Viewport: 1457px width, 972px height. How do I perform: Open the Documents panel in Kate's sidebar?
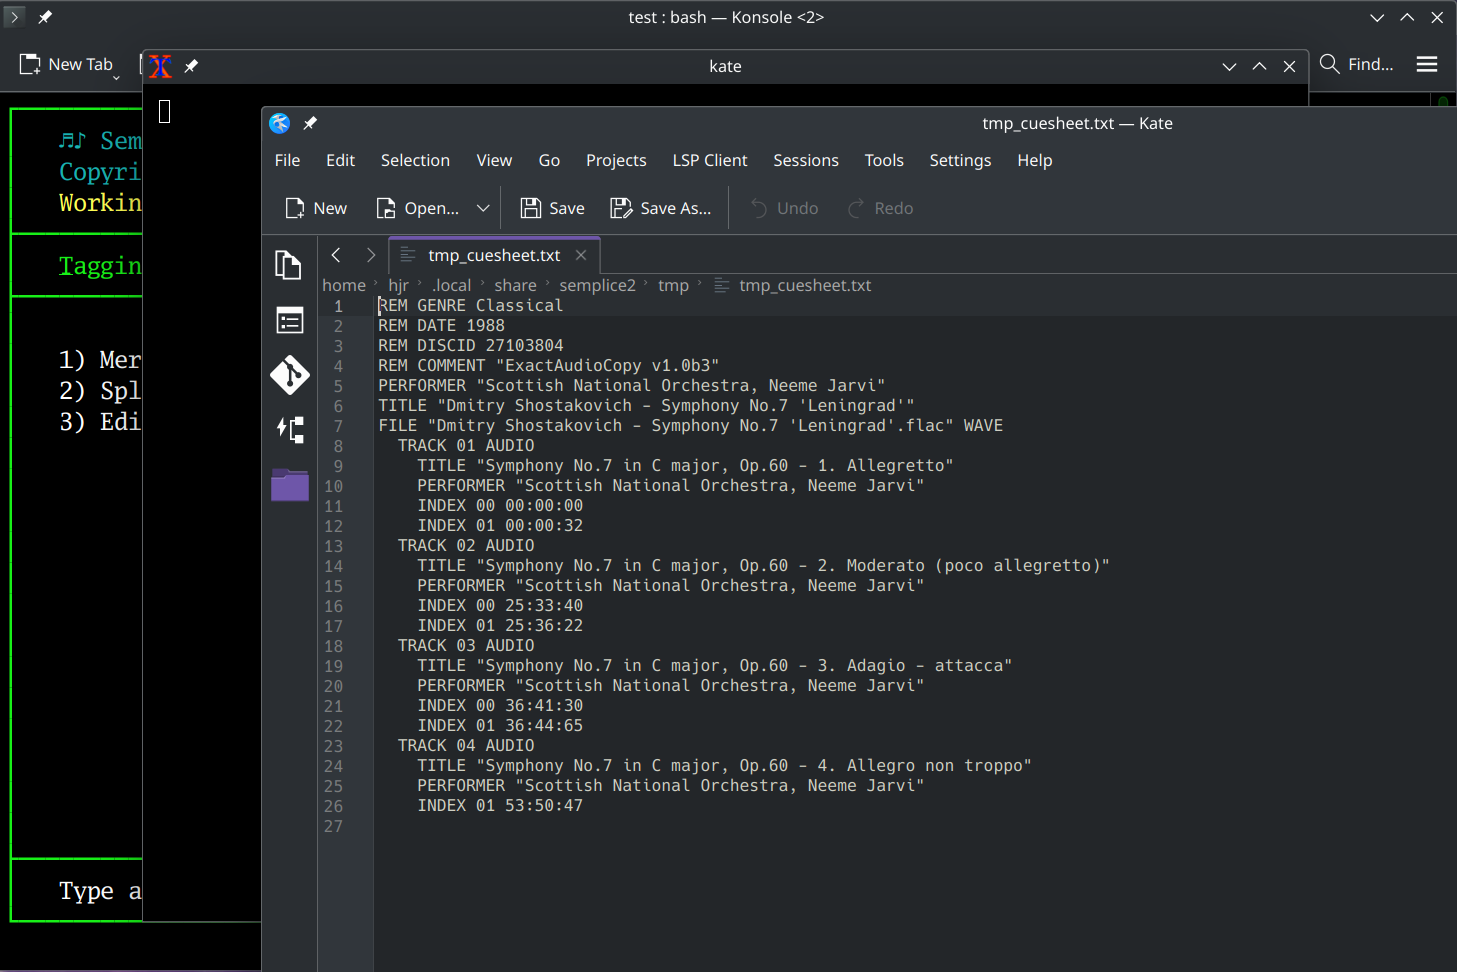(x=288, y=265)
